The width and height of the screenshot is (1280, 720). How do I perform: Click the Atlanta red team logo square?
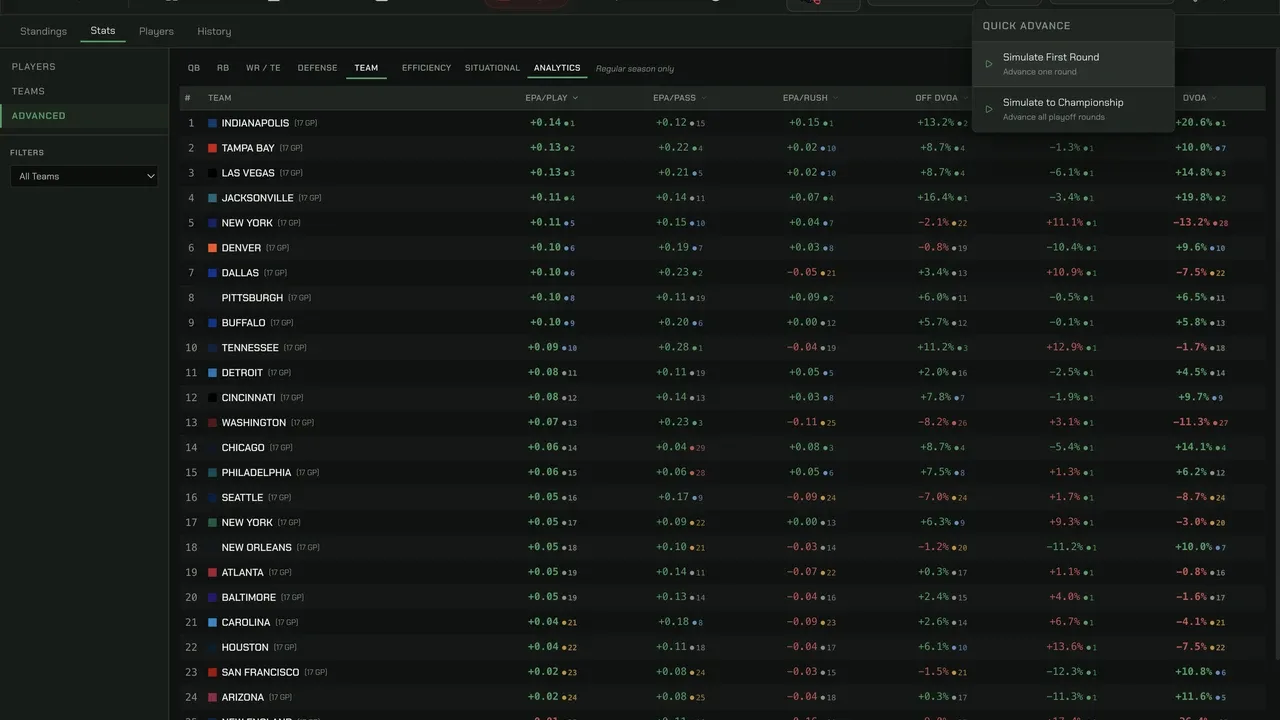[x=212, y=573]
